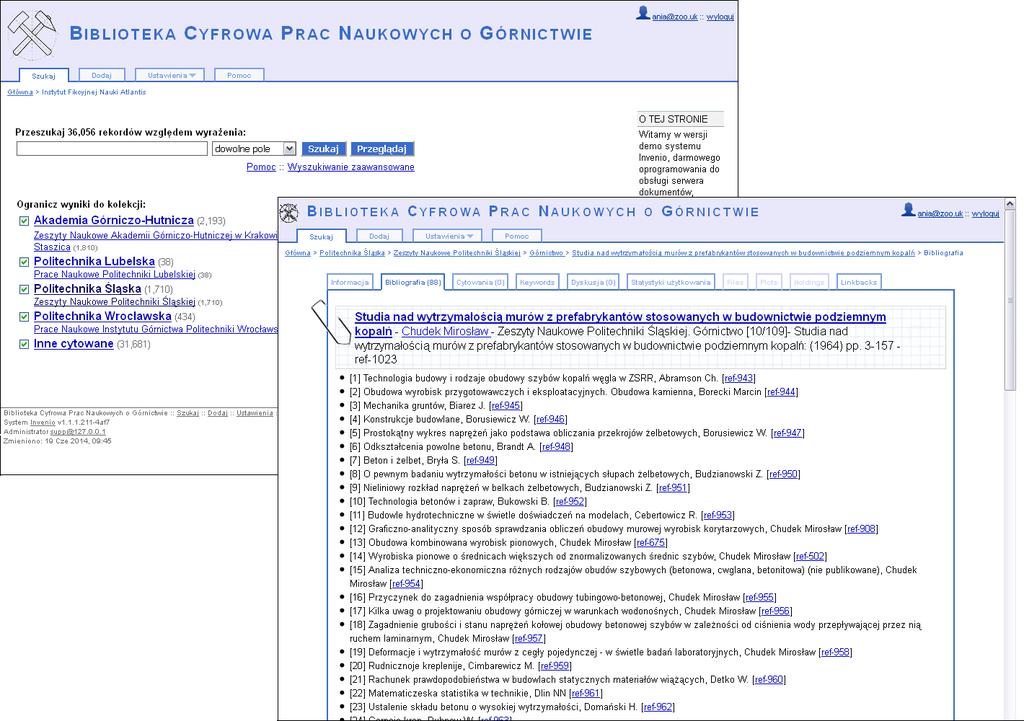Image resolution: width=1024 pixels, height=721 pixels.
Task: Click the wyloguj link in back window
Action: [720, 17]
